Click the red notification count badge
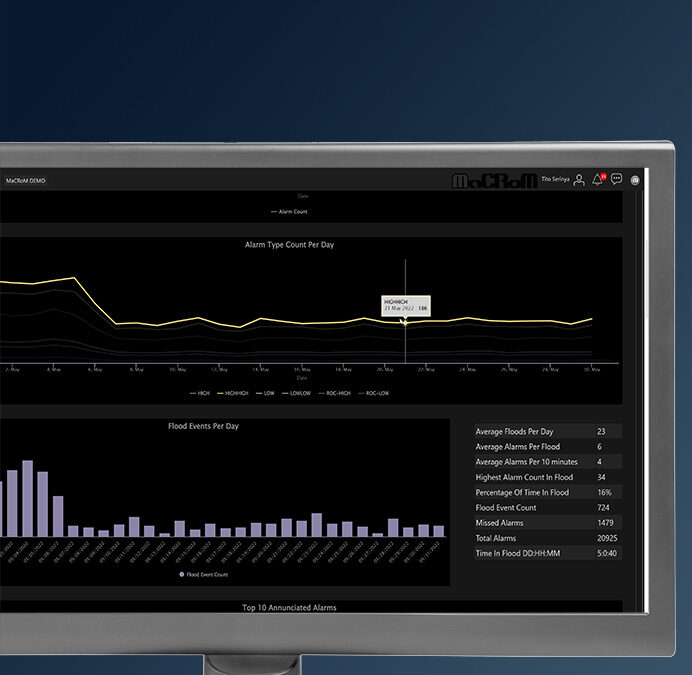The height and width of the screenshot is (675, 692). coord(603,176)
